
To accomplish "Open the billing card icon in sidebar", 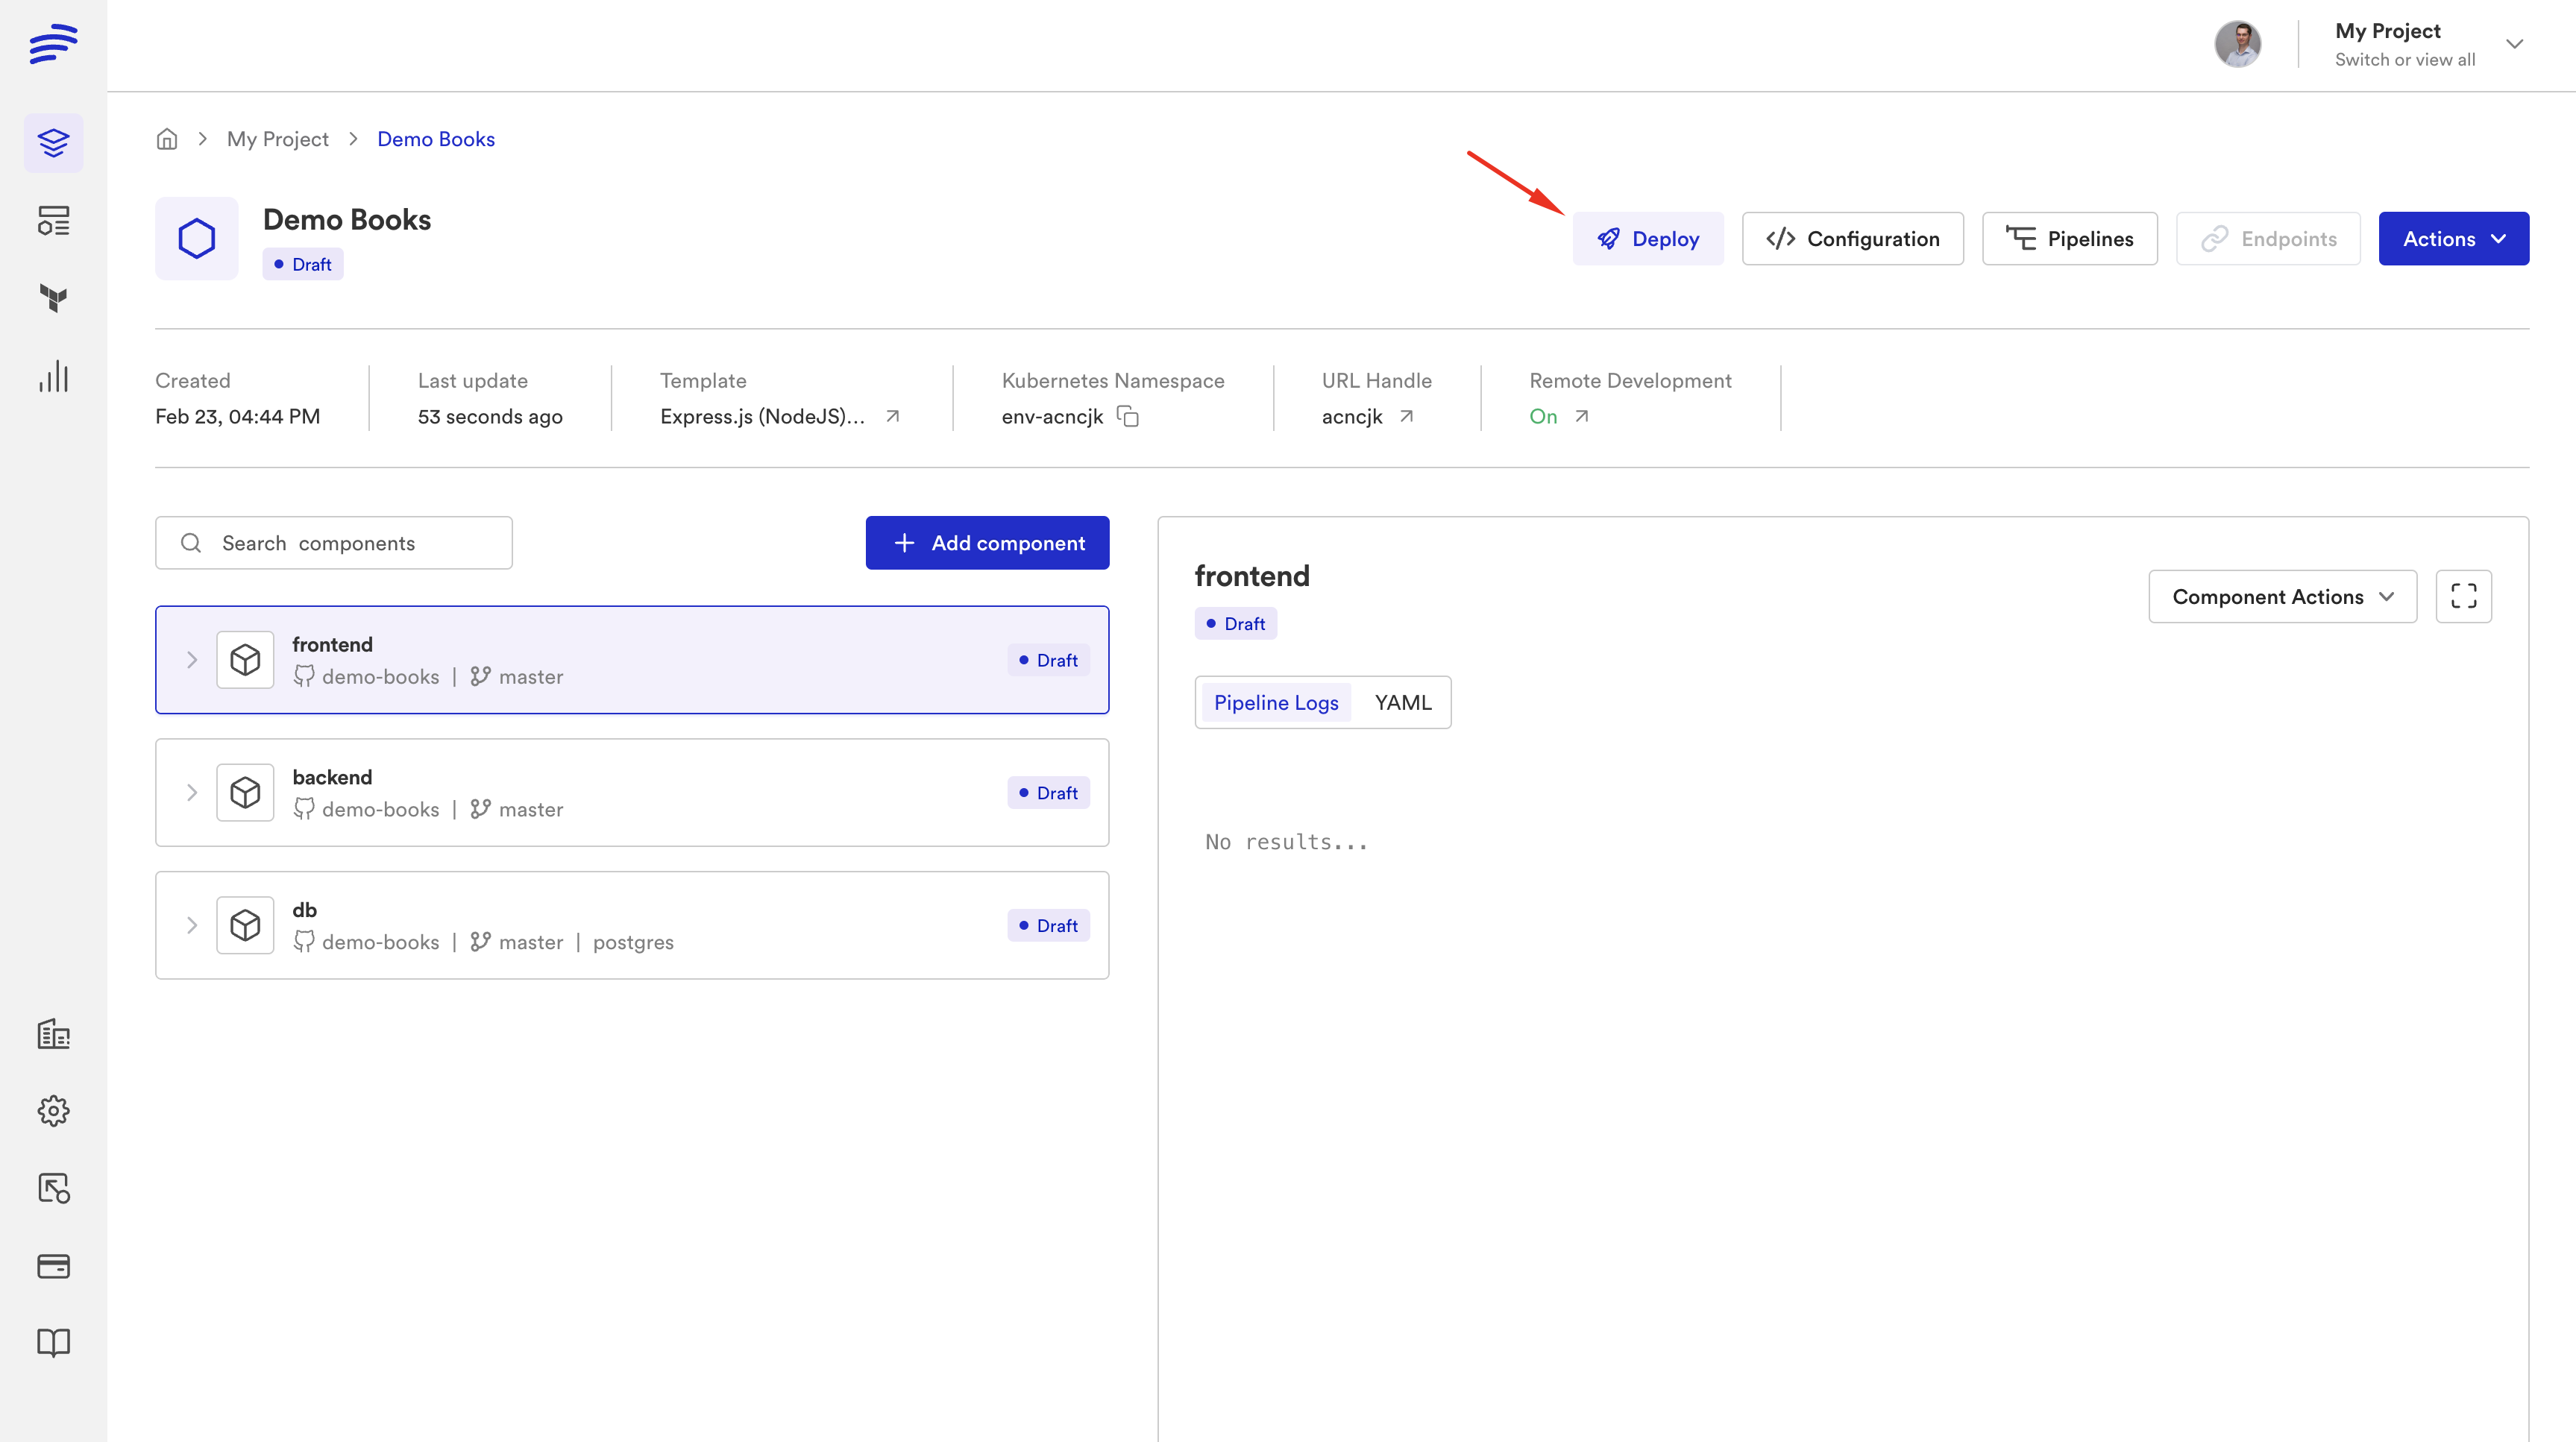I will coord(53,1266).
